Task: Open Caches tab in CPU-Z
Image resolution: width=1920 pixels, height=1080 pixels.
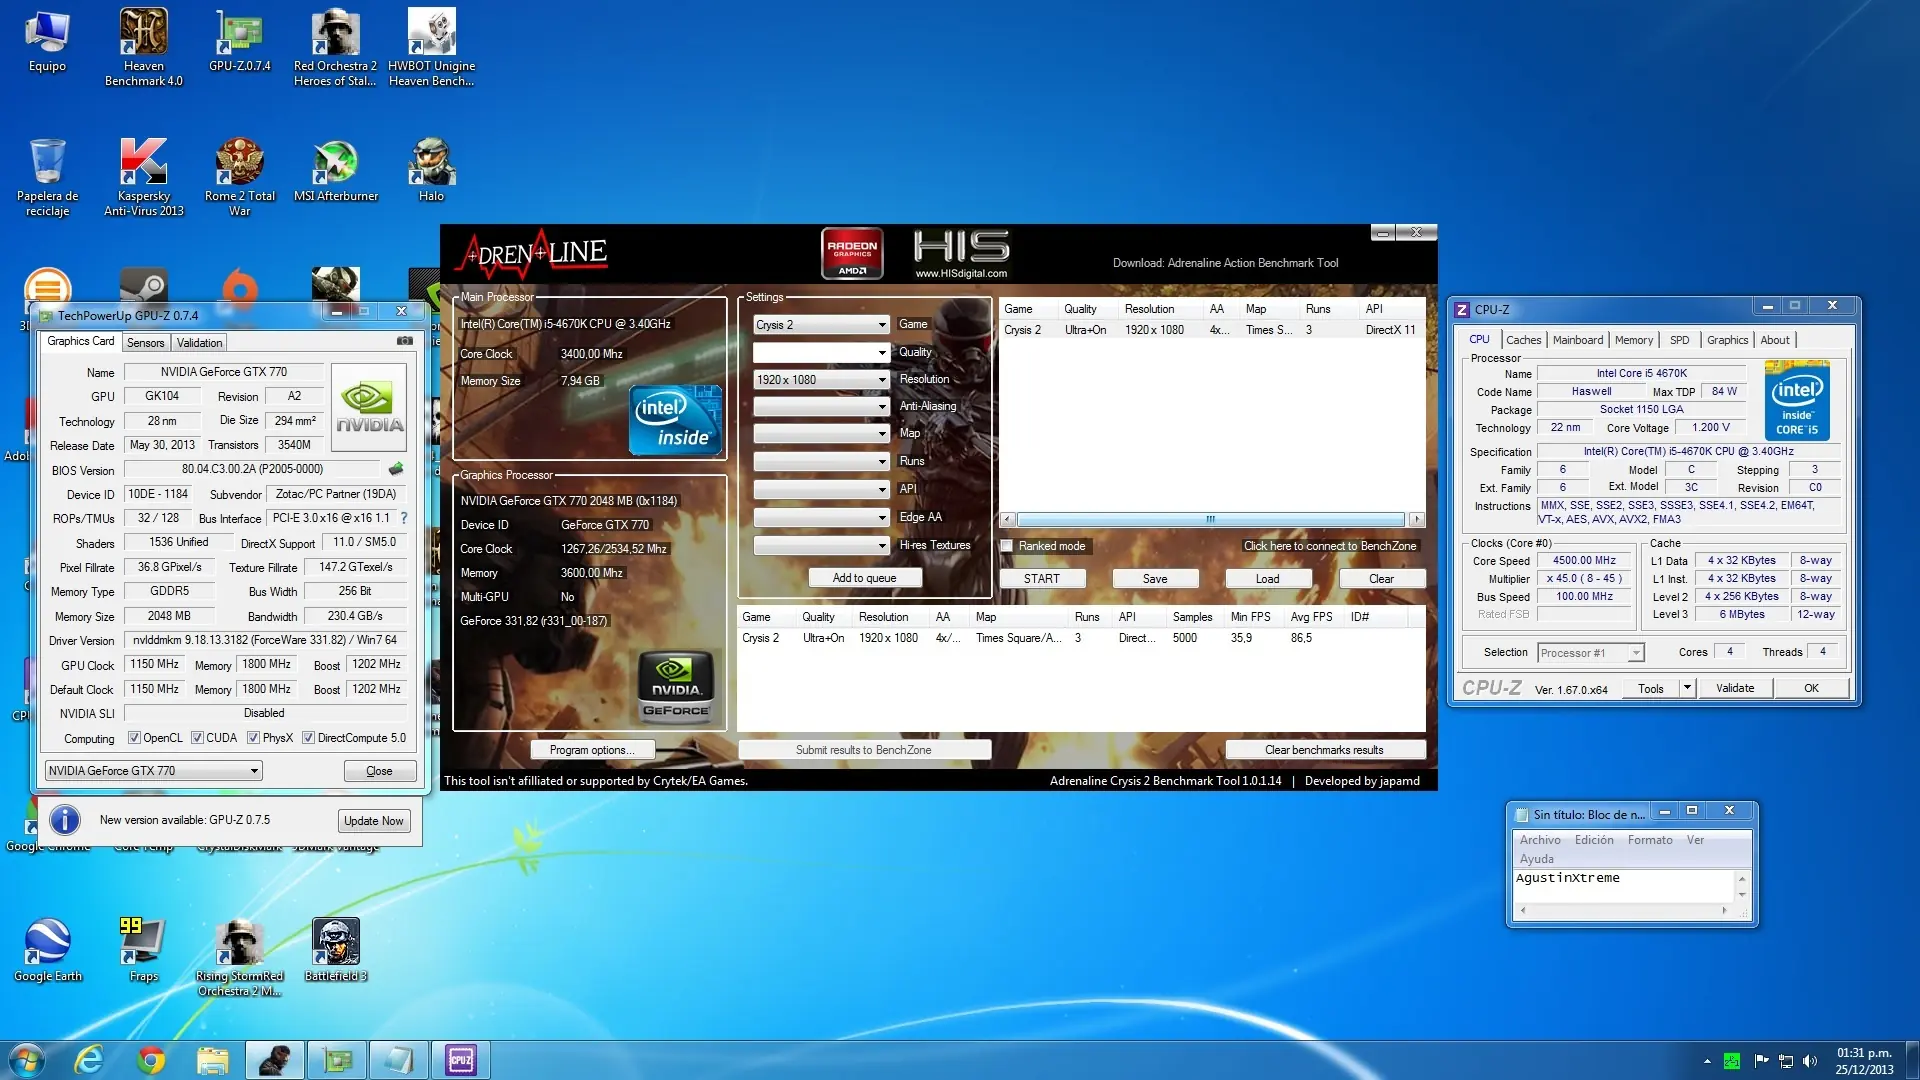Action: tap(1523, 340)
